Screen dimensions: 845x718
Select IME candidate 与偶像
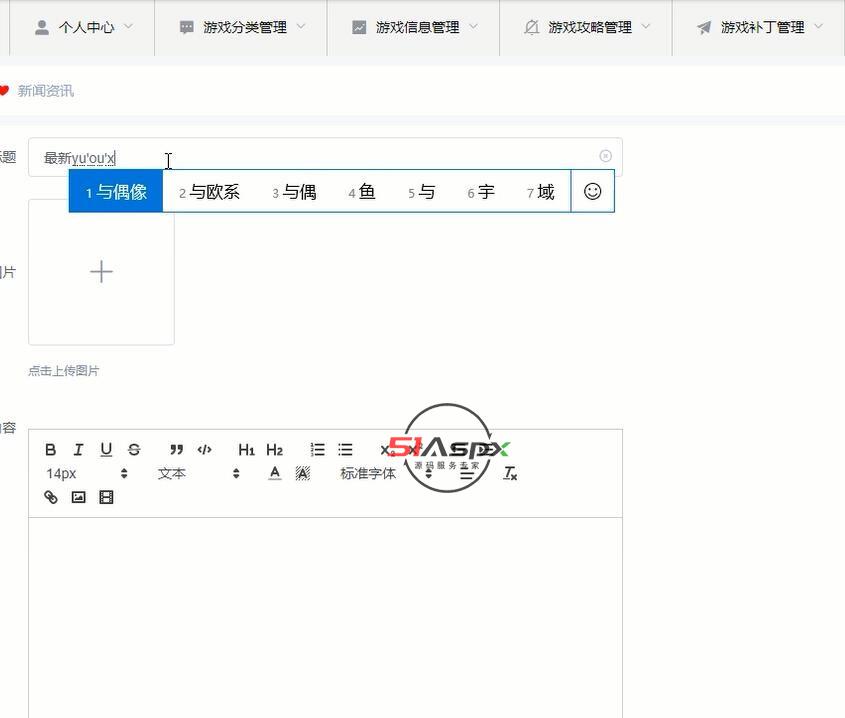[x=116, y=191]
